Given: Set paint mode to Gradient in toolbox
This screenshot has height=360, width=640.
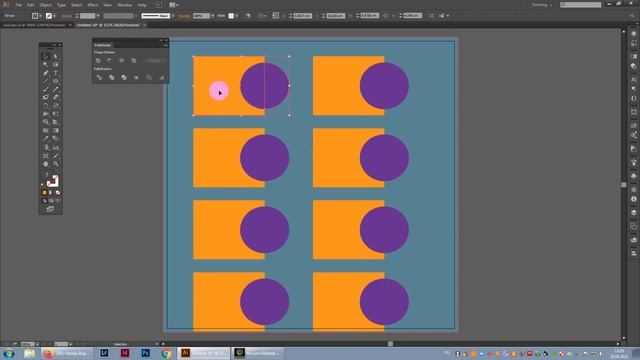Looking at the screenshot, I should tap(51, 192).
